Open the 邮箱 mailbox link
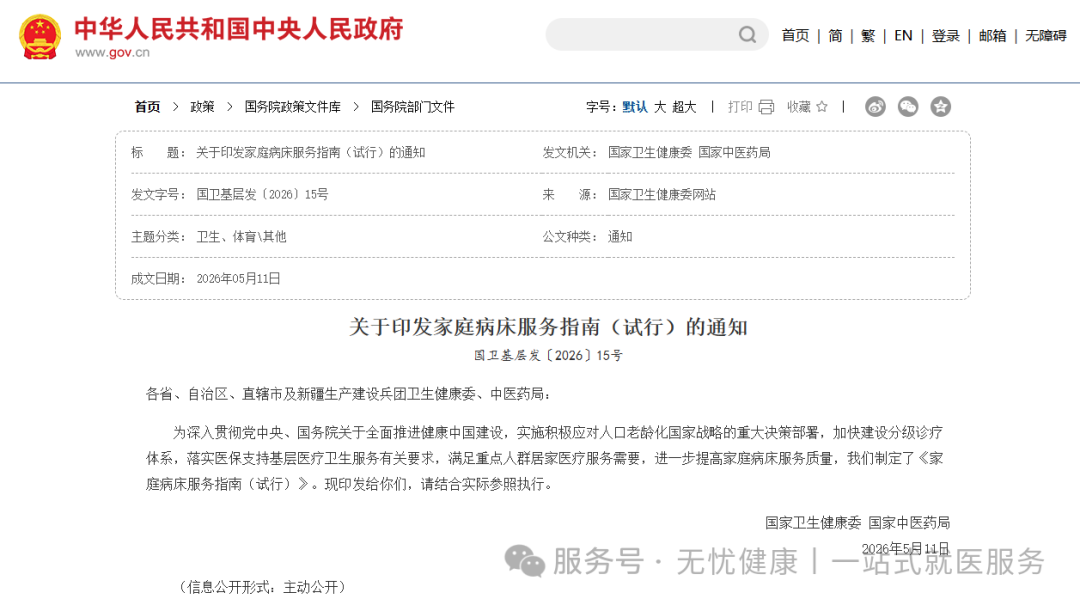1080x605 pixels. 993,36
